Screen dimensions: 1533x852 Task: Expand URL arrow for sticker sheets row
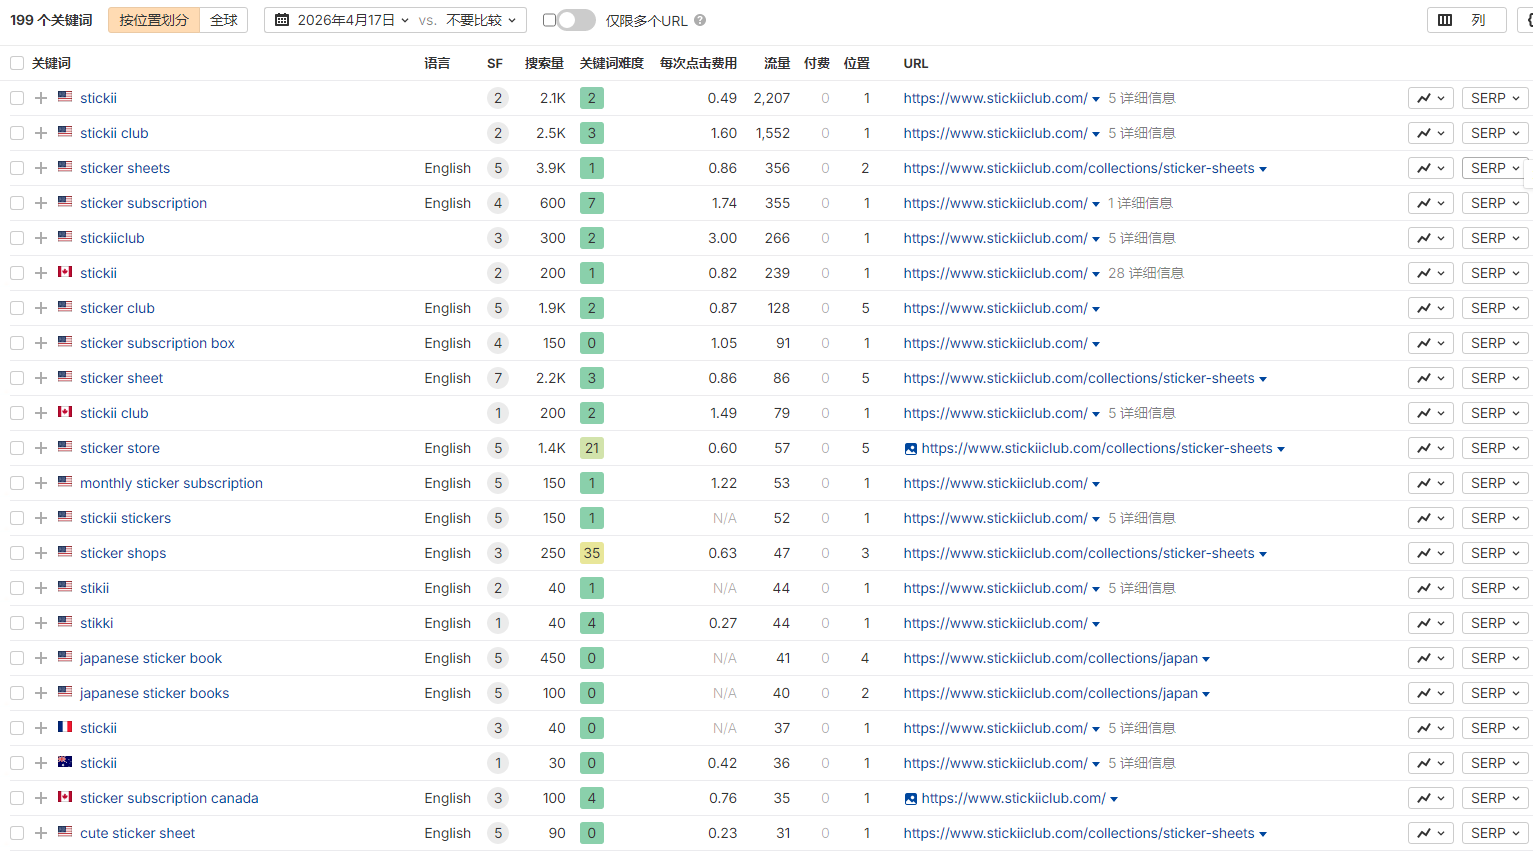1263,169
